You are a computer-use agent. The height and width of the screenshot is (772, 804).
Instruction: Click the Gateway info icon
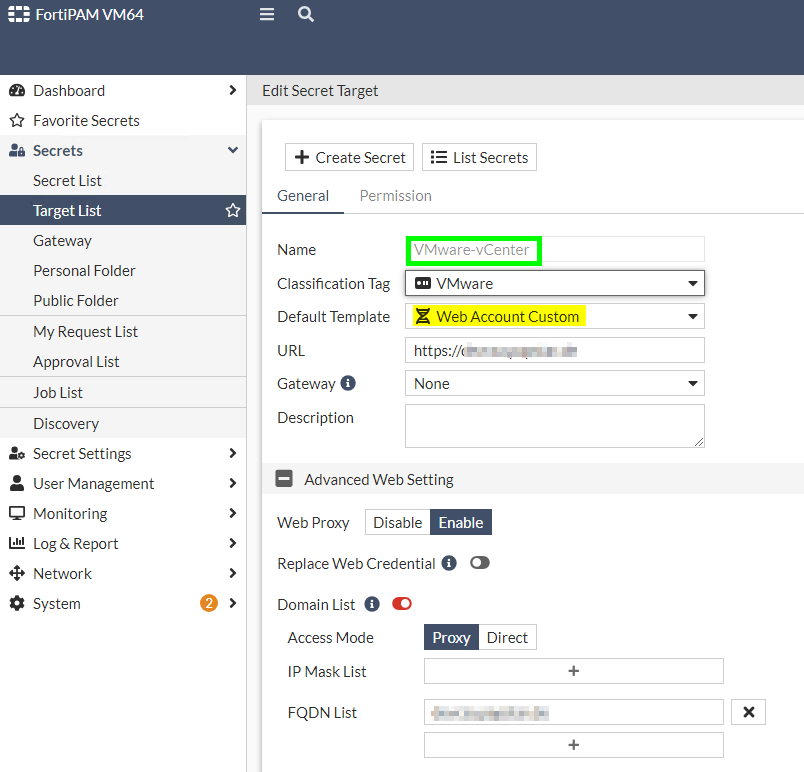pyautogui.click(x=348, y=383)
